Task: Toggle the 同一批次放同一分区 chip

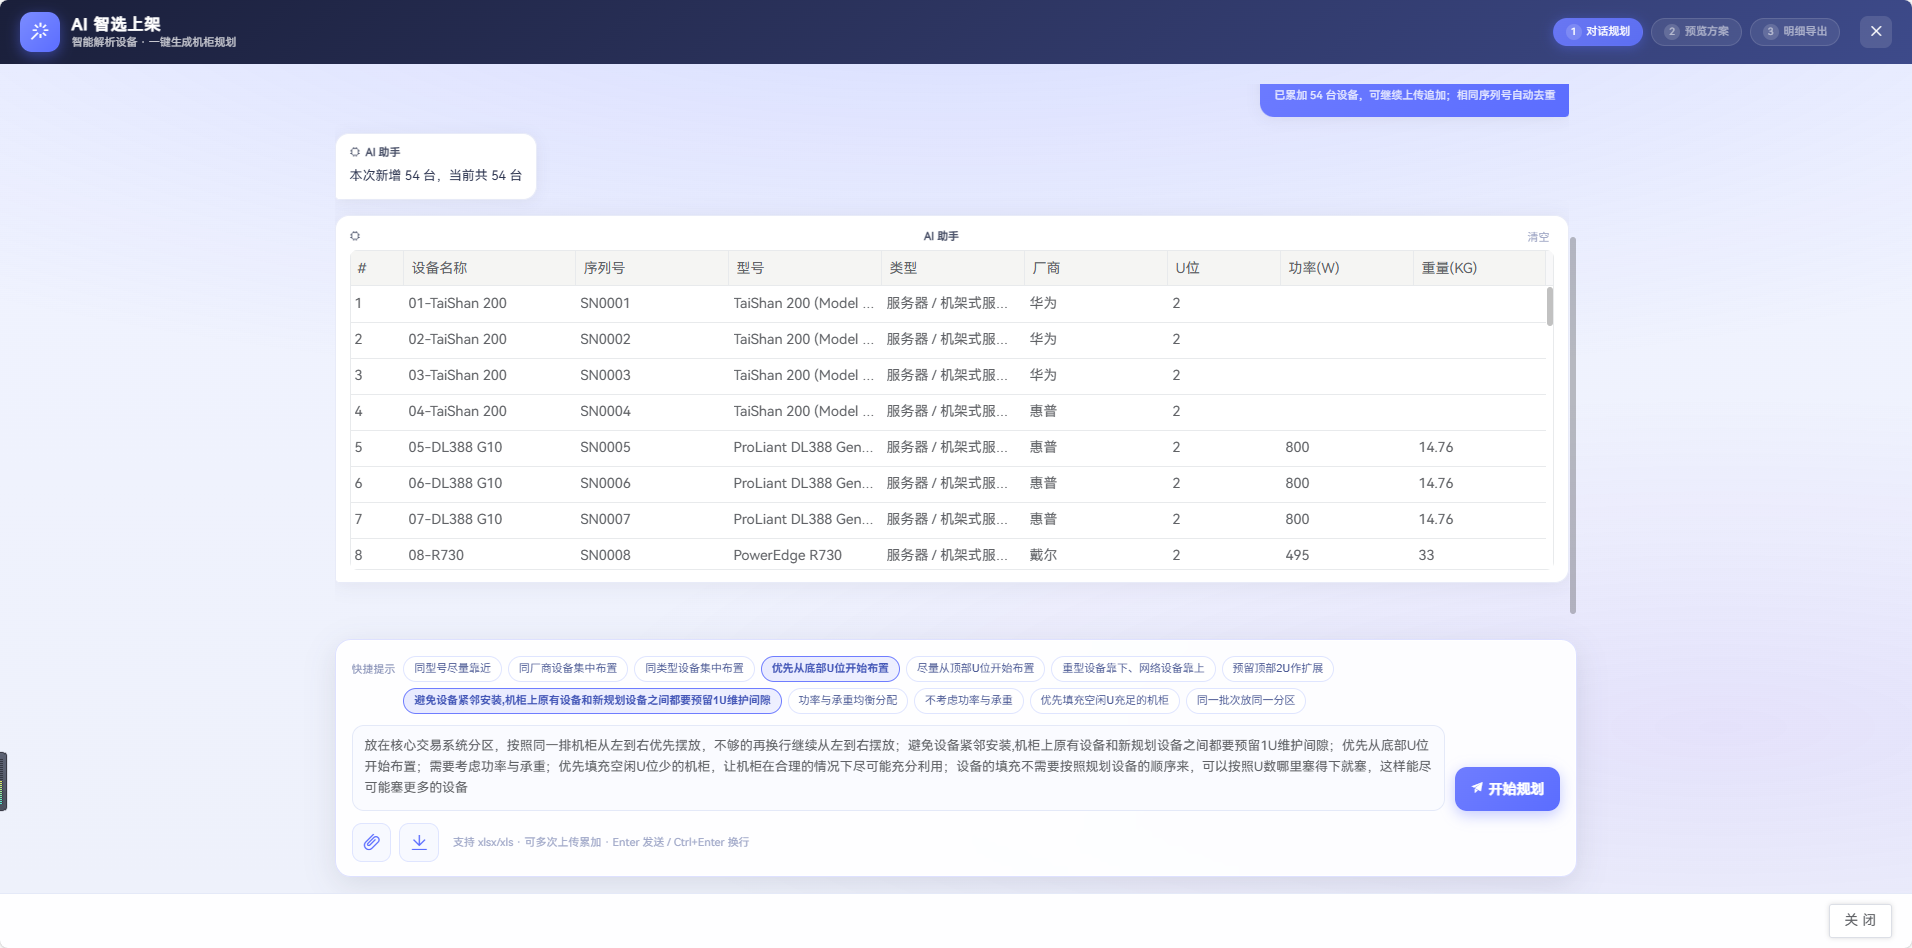Action: [x=1246, y=700]
